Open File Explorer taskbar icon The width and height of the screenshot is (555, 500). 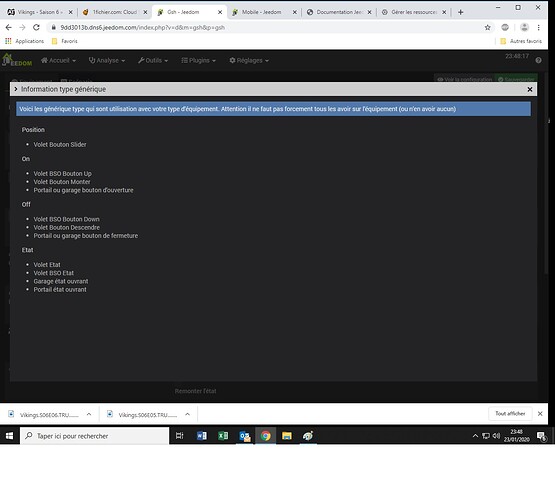(287, 436)
